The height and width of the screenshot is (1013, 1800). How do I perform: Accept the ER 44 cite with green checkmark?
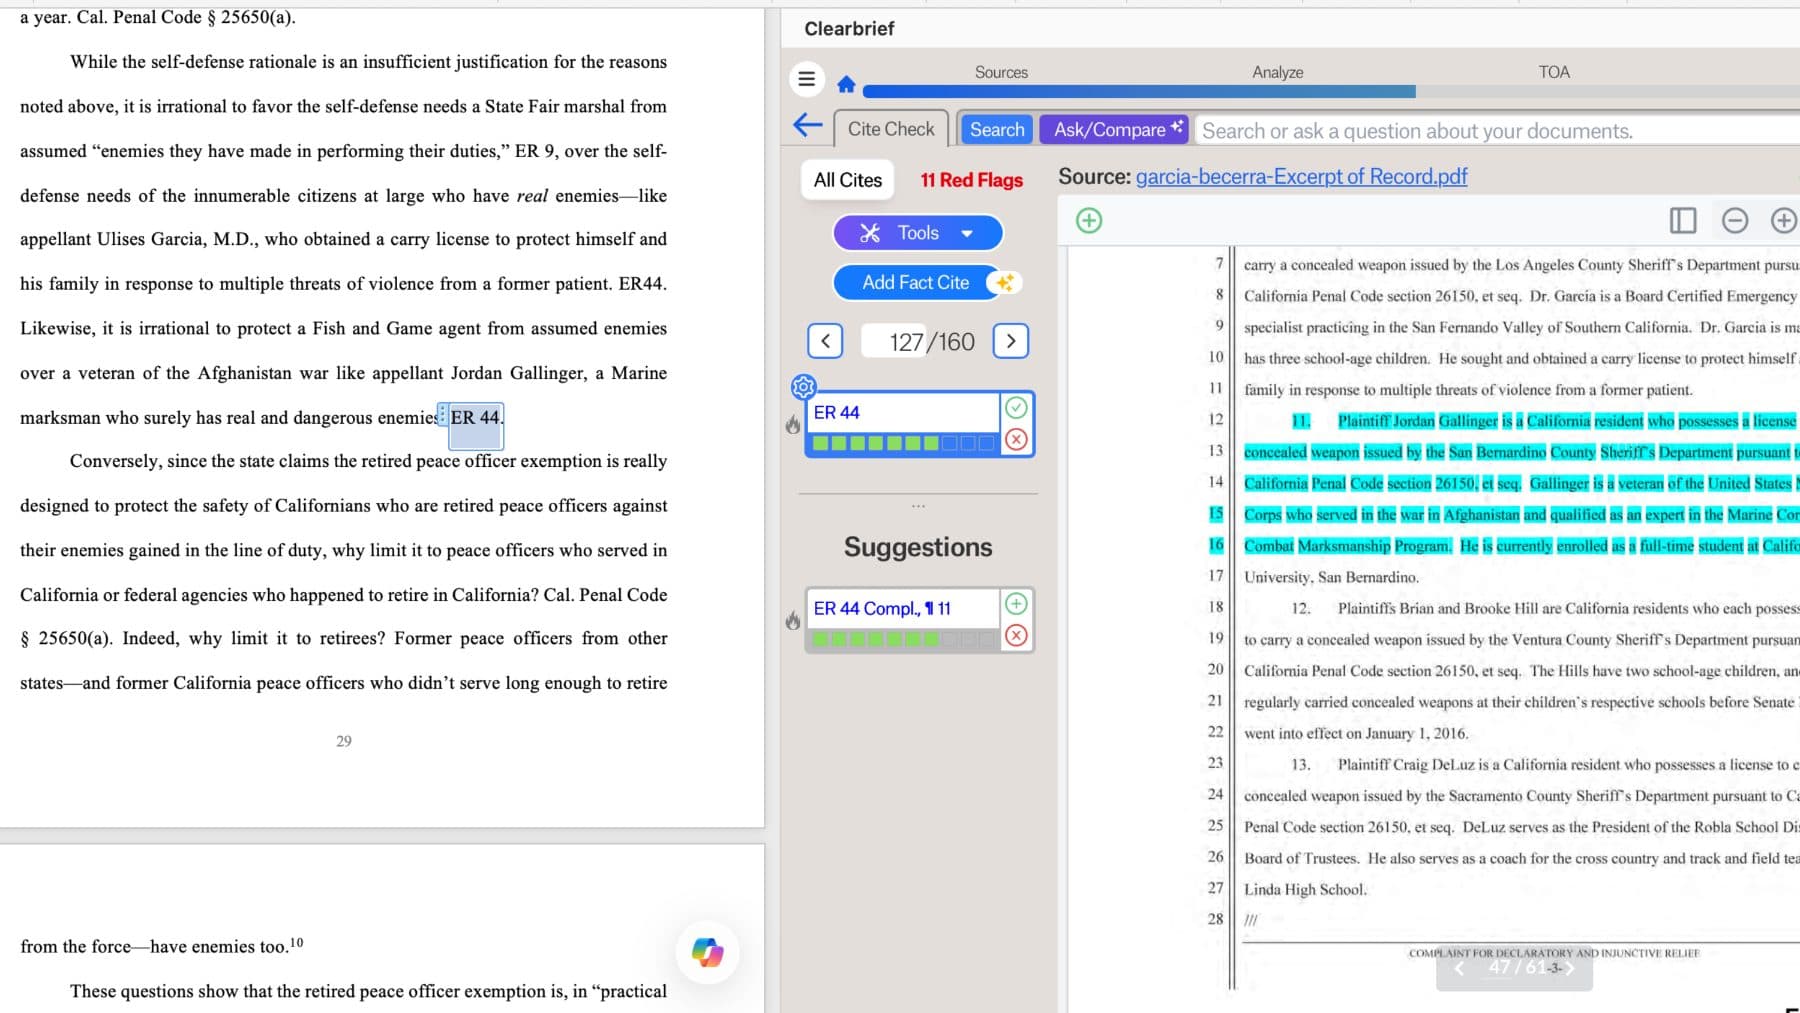[x=1016, y=407]
